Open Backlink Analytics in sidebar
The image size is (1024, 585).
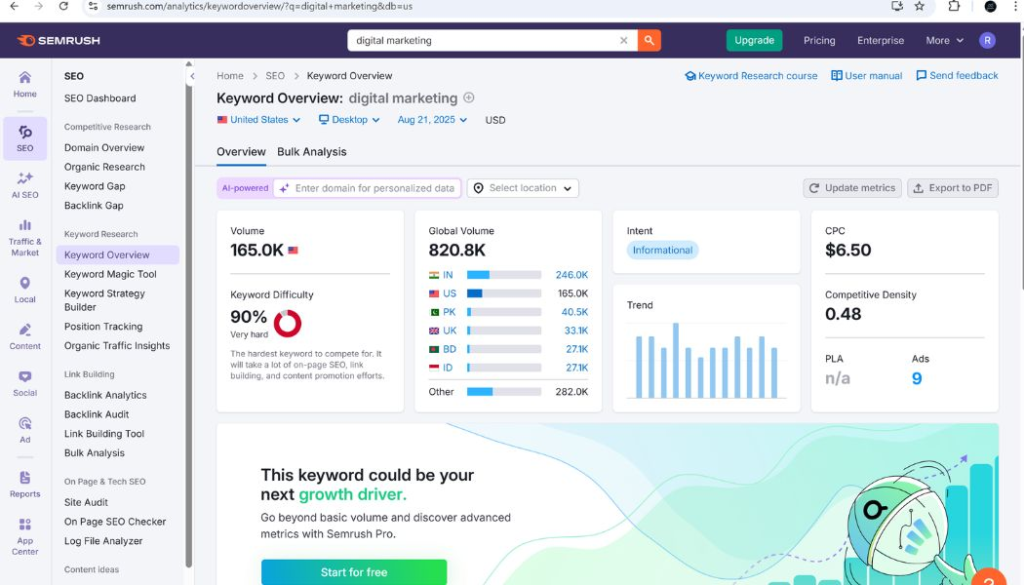(x=105, y=395)
